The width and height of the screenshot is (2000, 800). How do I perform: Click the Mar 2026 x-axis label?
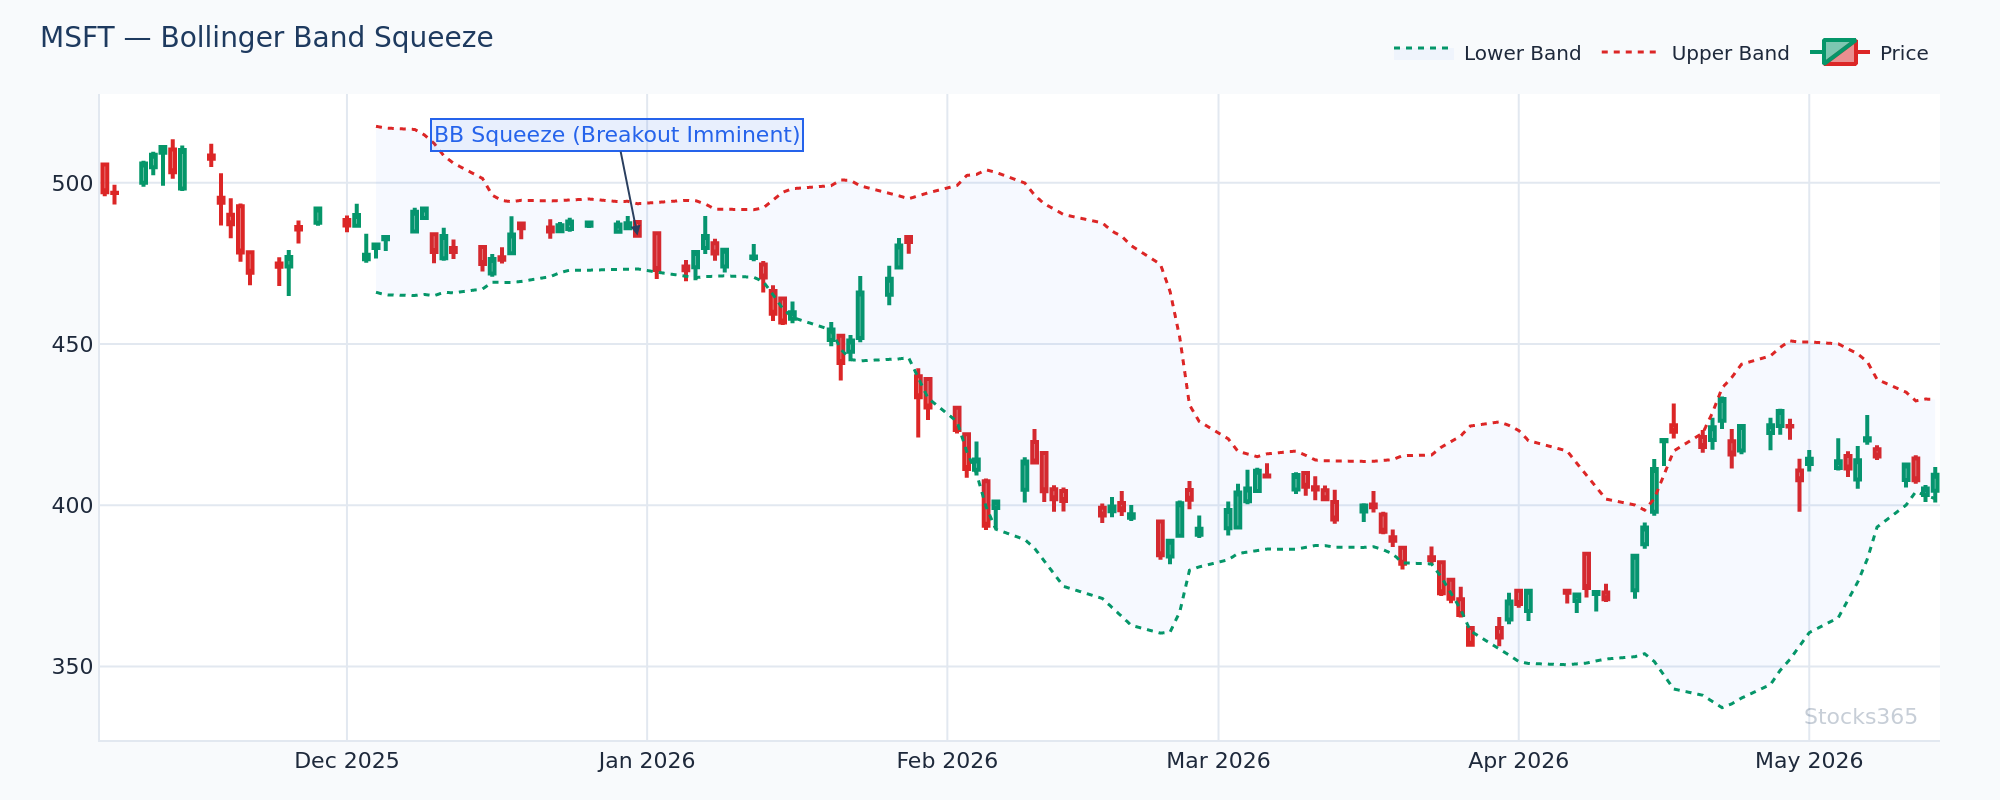coord(1218,761)
